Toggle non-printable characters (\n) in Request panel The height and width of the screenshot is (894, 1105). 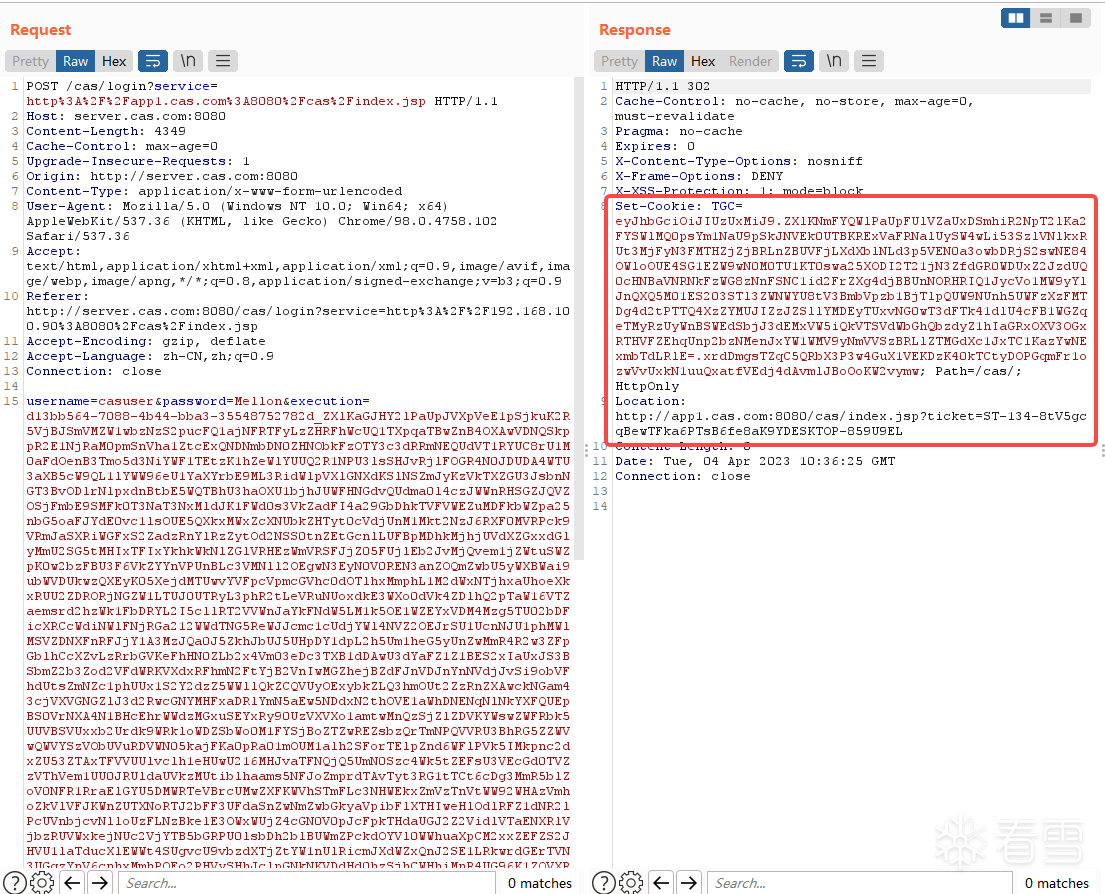pos(188,61)
